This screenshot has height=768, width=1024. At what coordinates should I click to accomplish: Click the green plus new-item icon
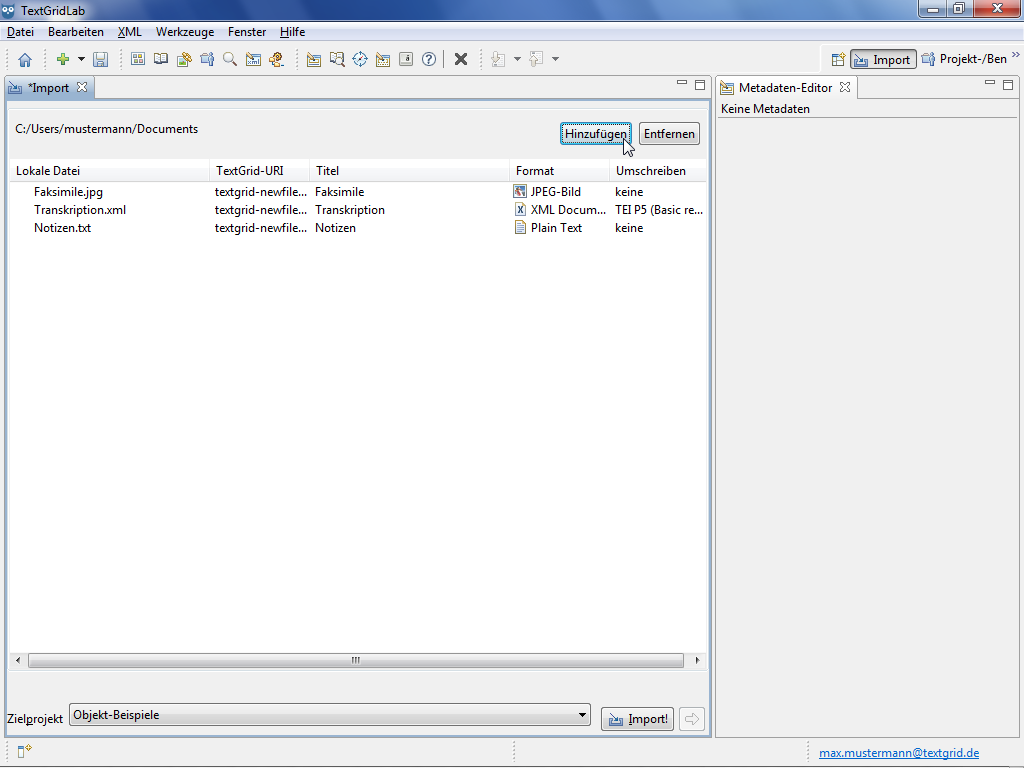click(63, 60)
